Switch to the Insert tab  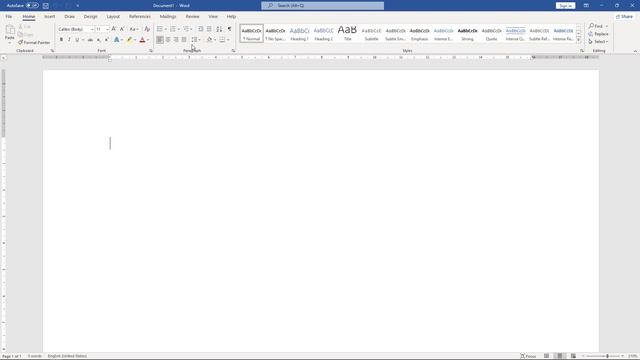pos(49,17)
